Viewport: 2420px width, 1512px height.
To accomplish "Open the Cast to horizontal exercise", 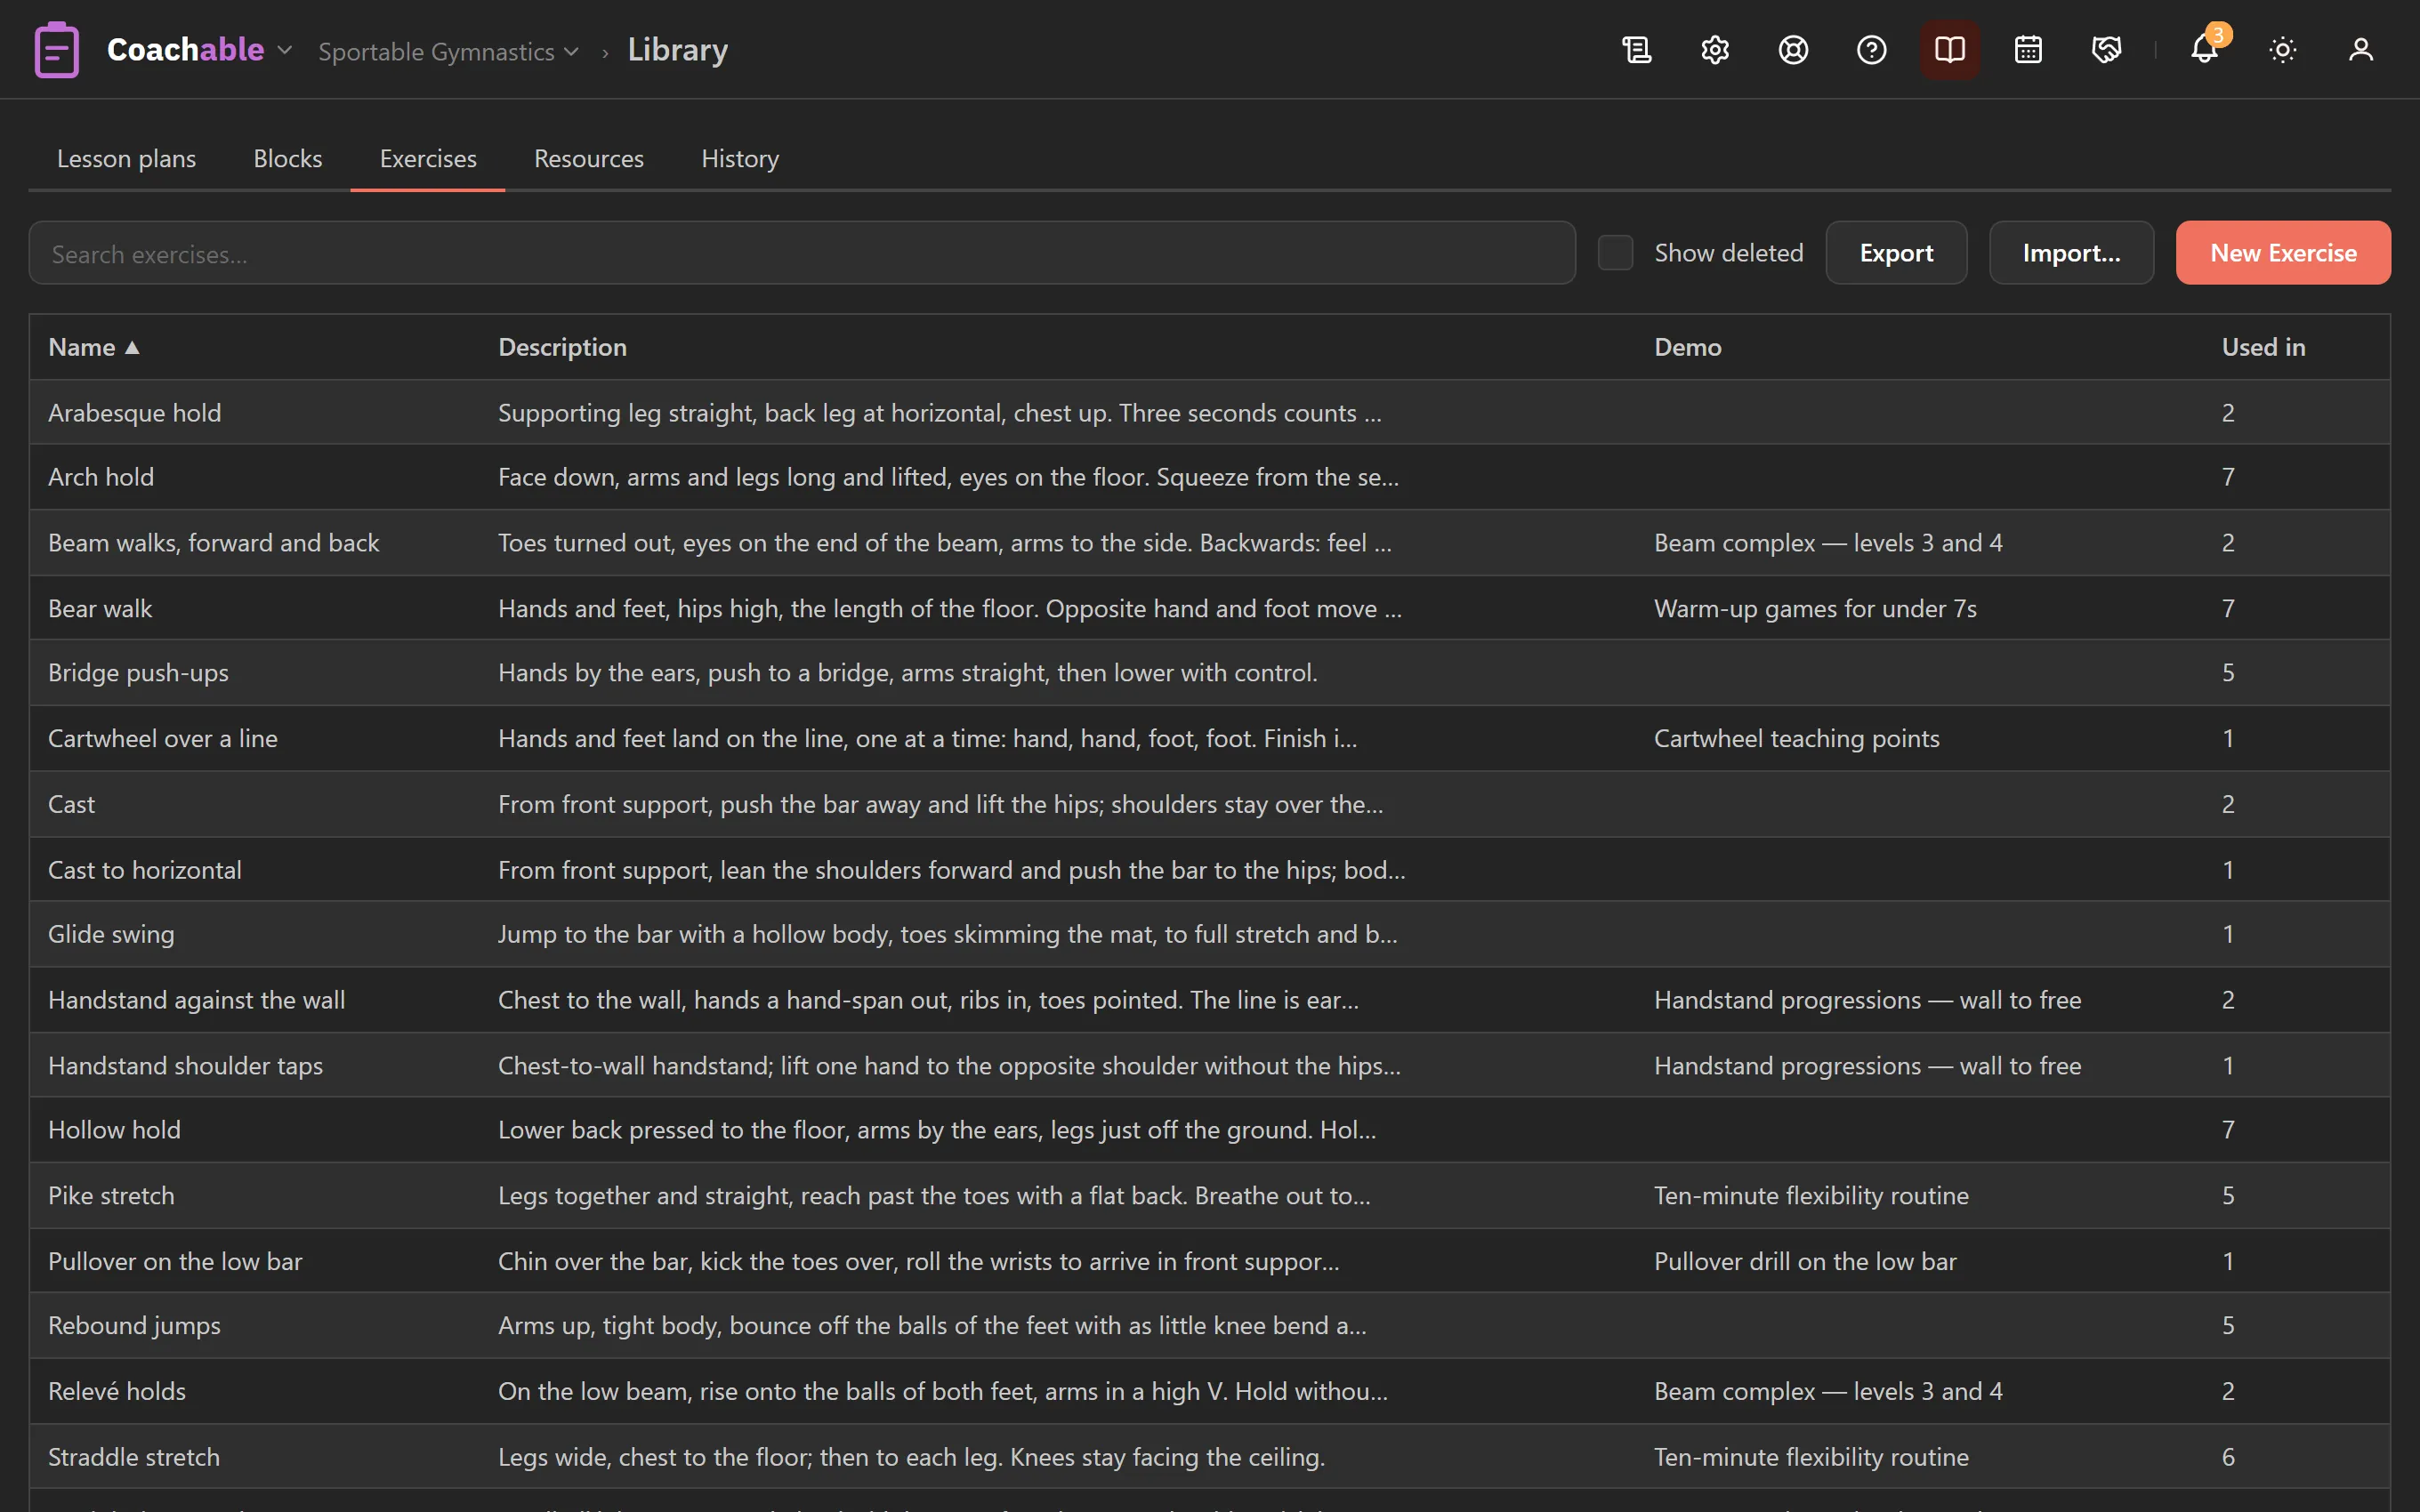I will tap(1209, 869).
